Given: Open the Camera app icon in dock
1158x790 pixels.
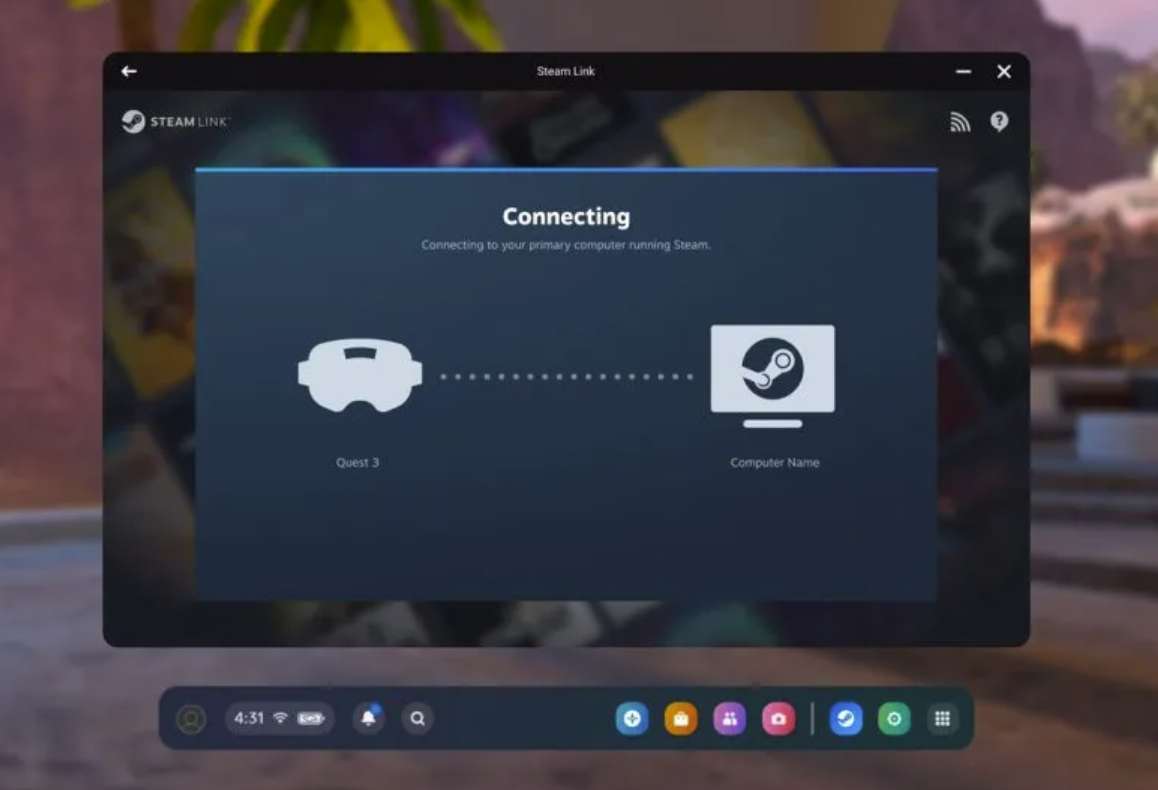Looking at the screenshot, I should pyautogui.click(x=778, y=718).
